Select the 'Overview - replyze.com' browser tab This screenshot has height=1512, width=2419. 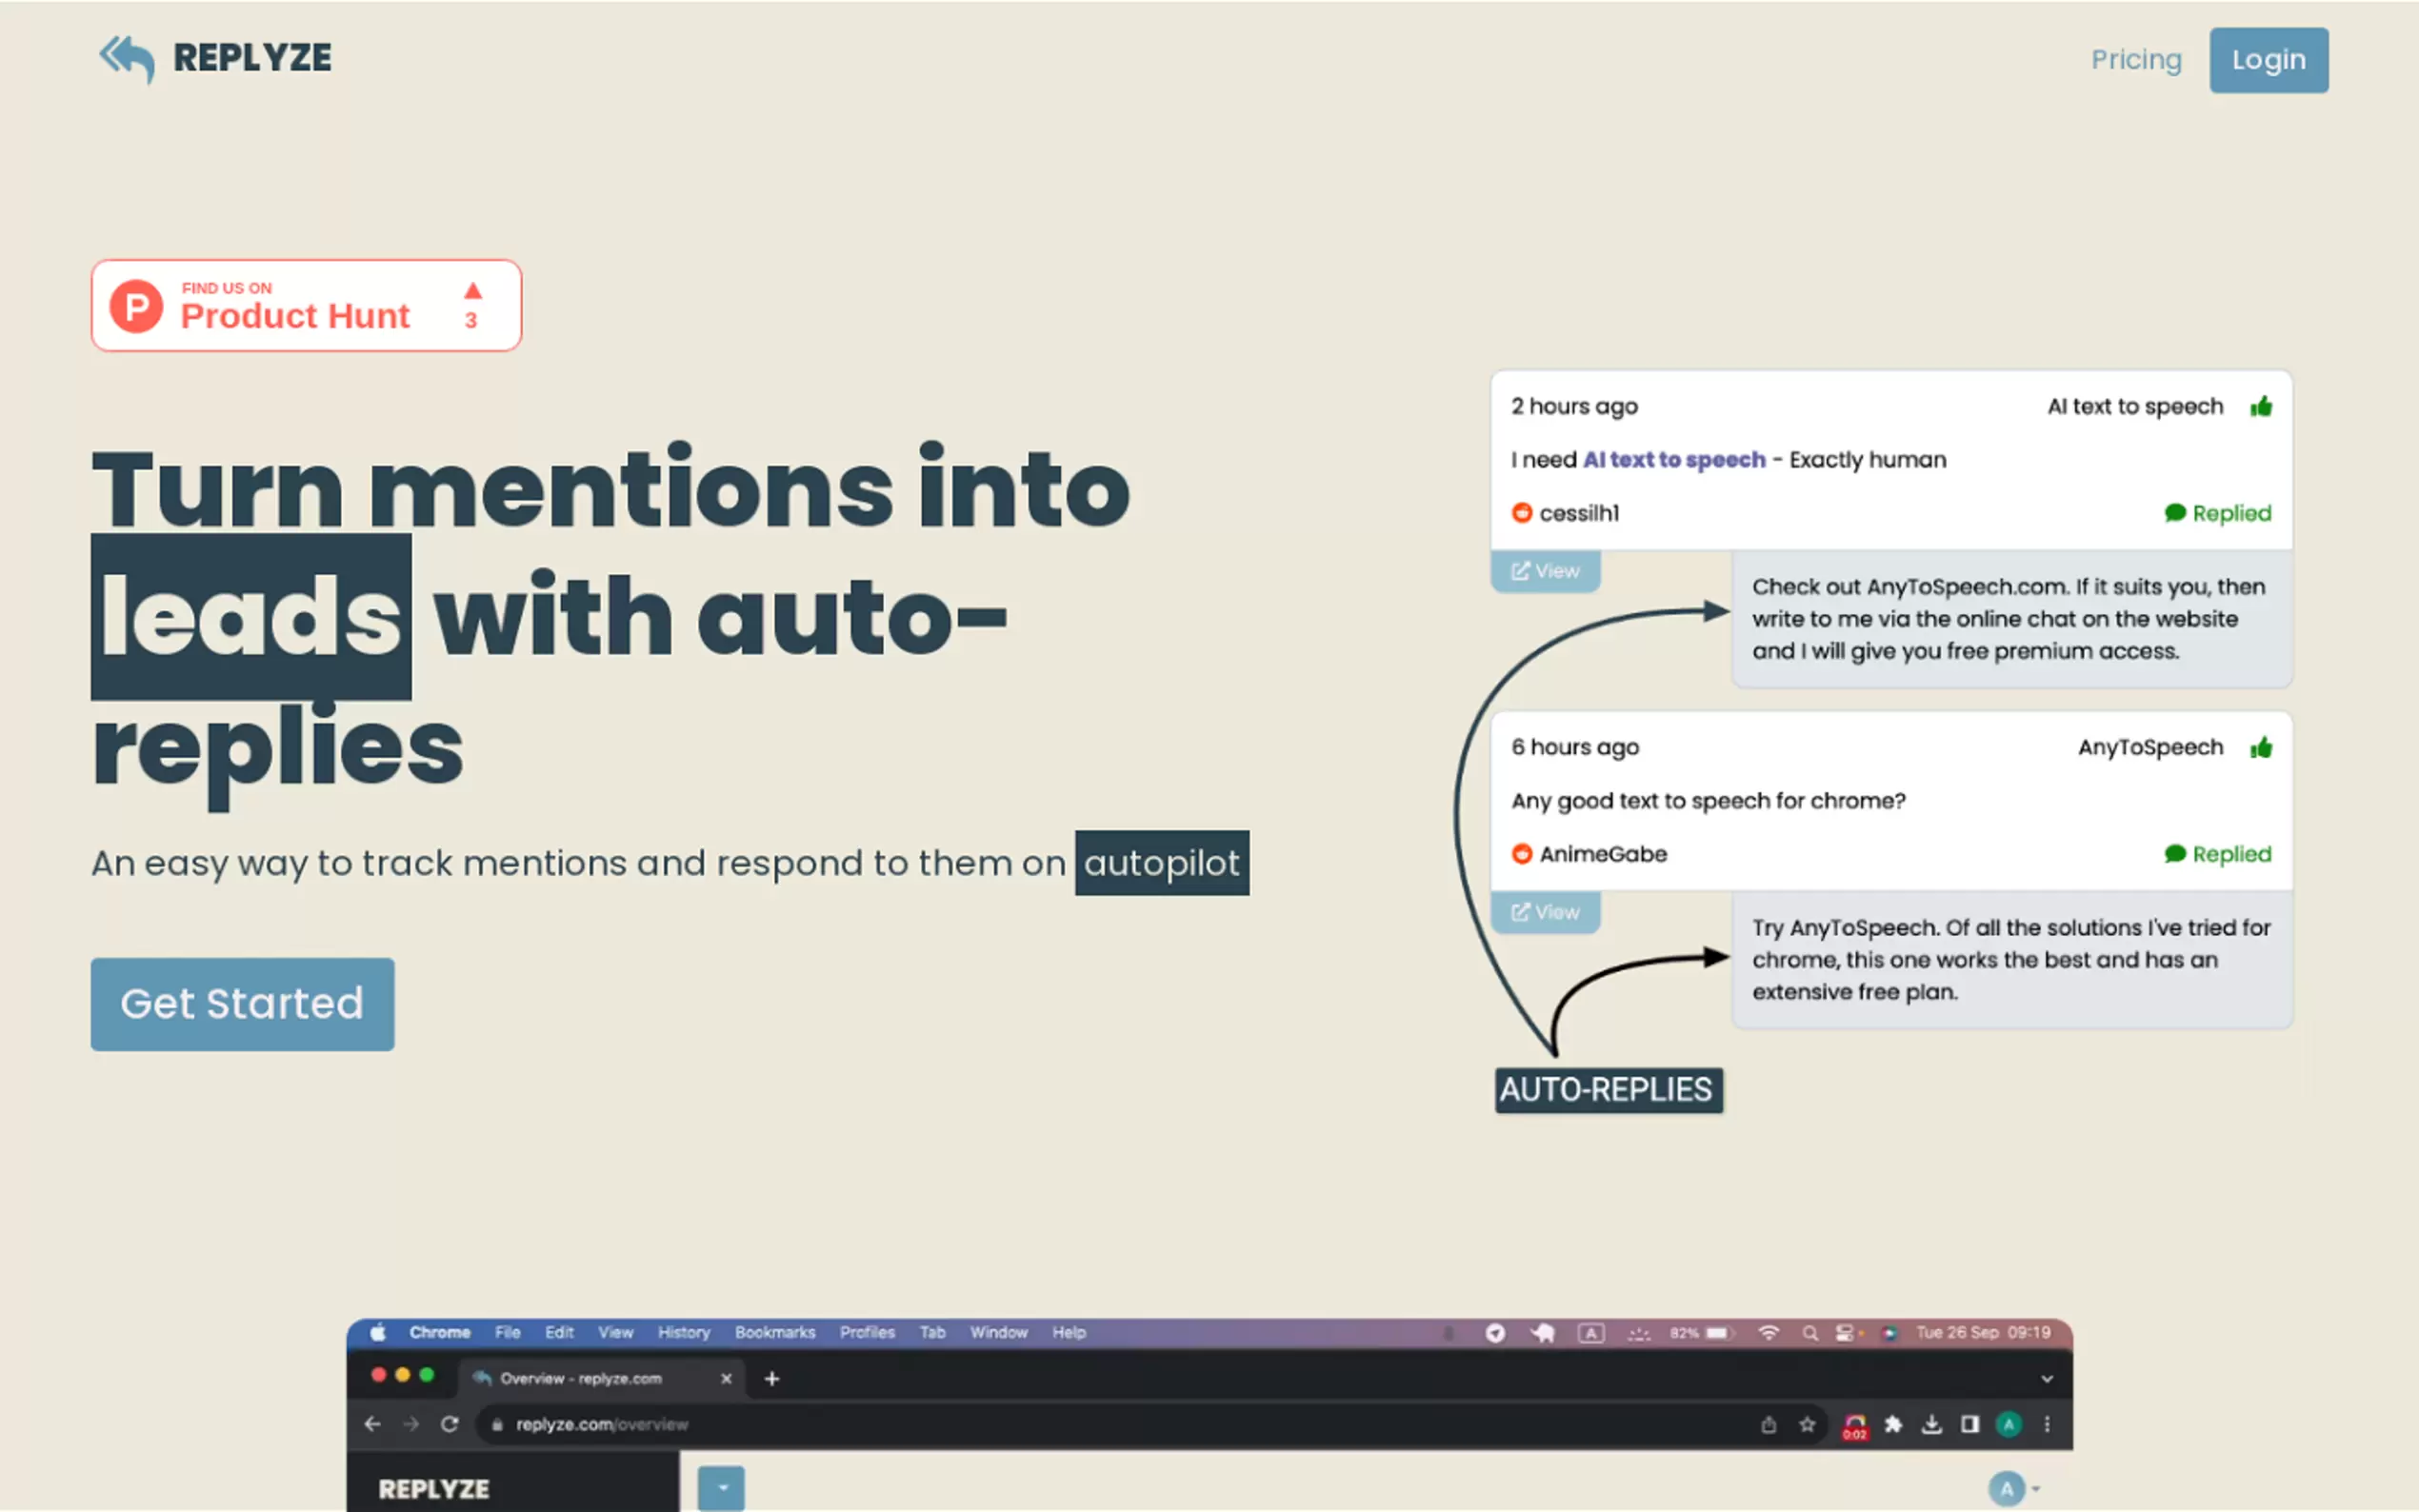[580, 1379]
